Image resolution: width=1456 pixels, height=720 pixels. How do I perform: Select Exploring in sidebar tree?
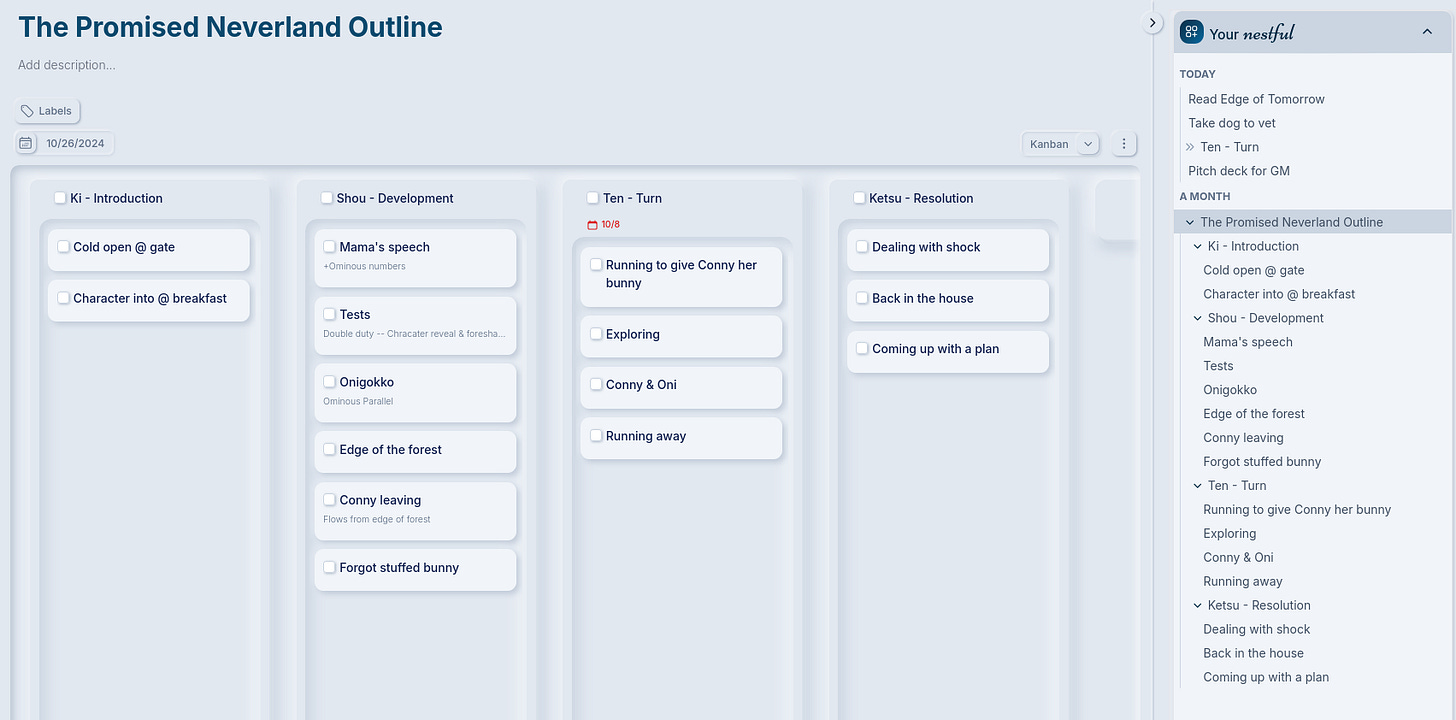tap(1229, 534)
